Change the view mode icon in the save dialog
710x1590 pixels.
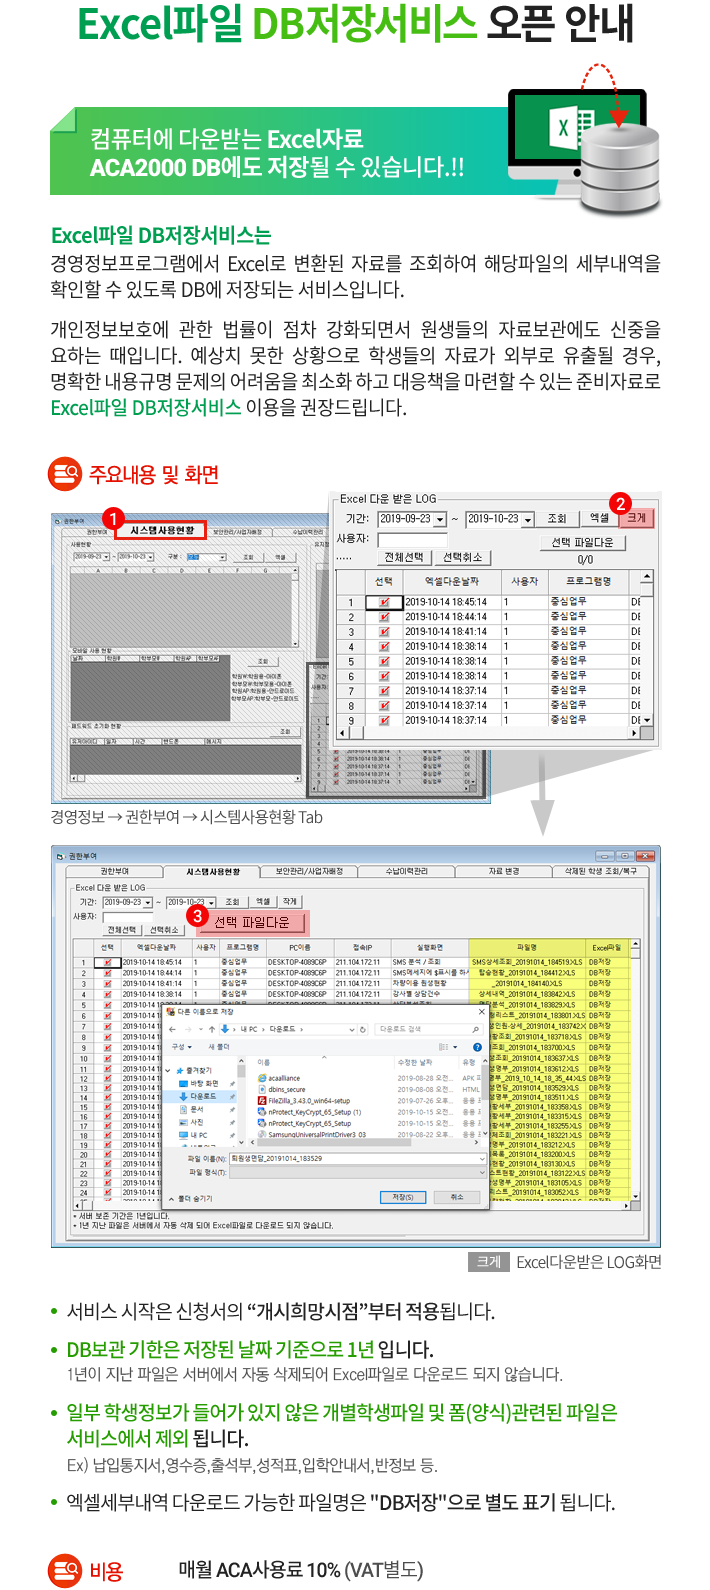tap(444, 1047)
